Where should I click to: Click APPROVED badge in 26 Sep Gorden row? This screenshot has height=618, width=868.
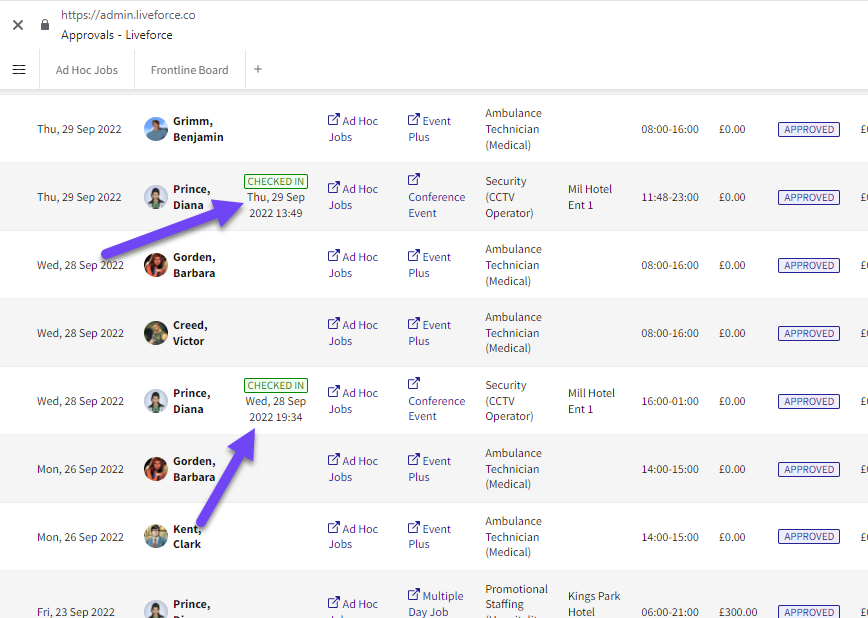(x=809, y=470)
